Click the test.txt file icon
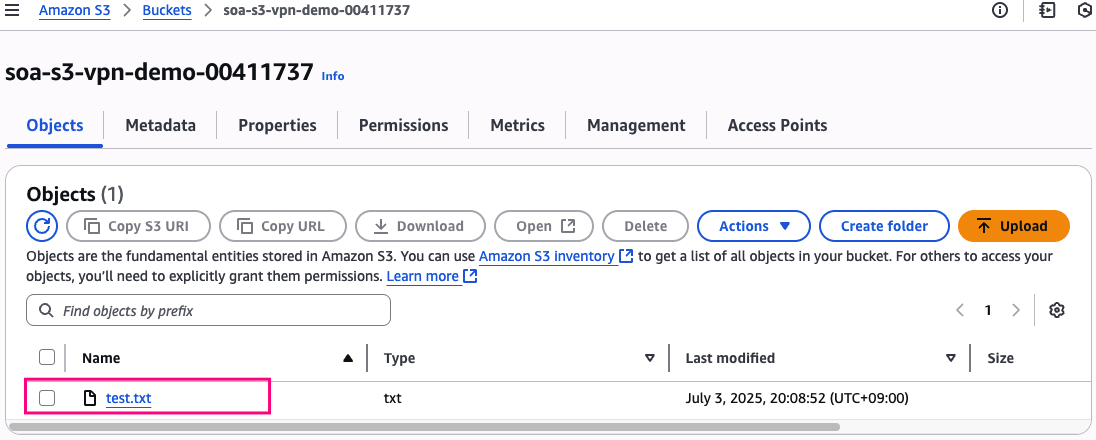 pos(90,399)
